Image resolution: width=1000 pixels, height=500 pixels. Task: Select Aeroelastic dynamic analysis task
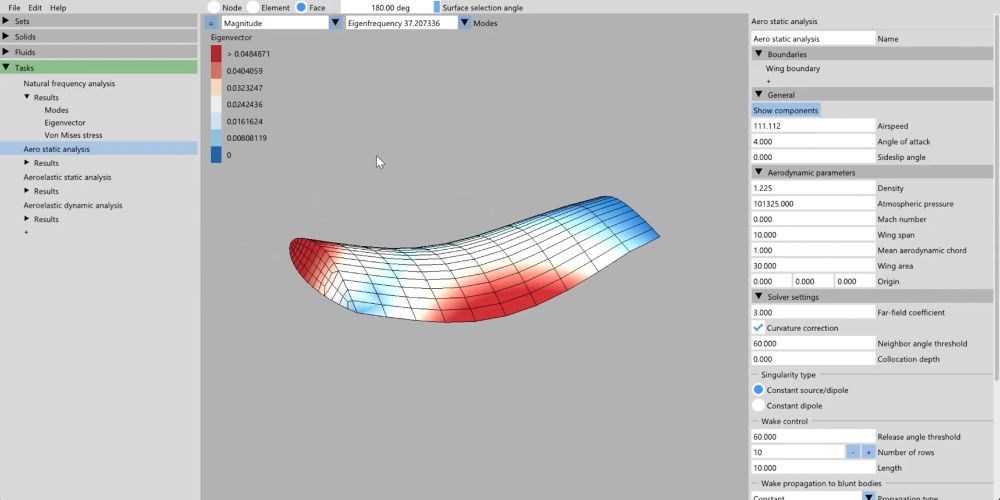pos(73,205)
